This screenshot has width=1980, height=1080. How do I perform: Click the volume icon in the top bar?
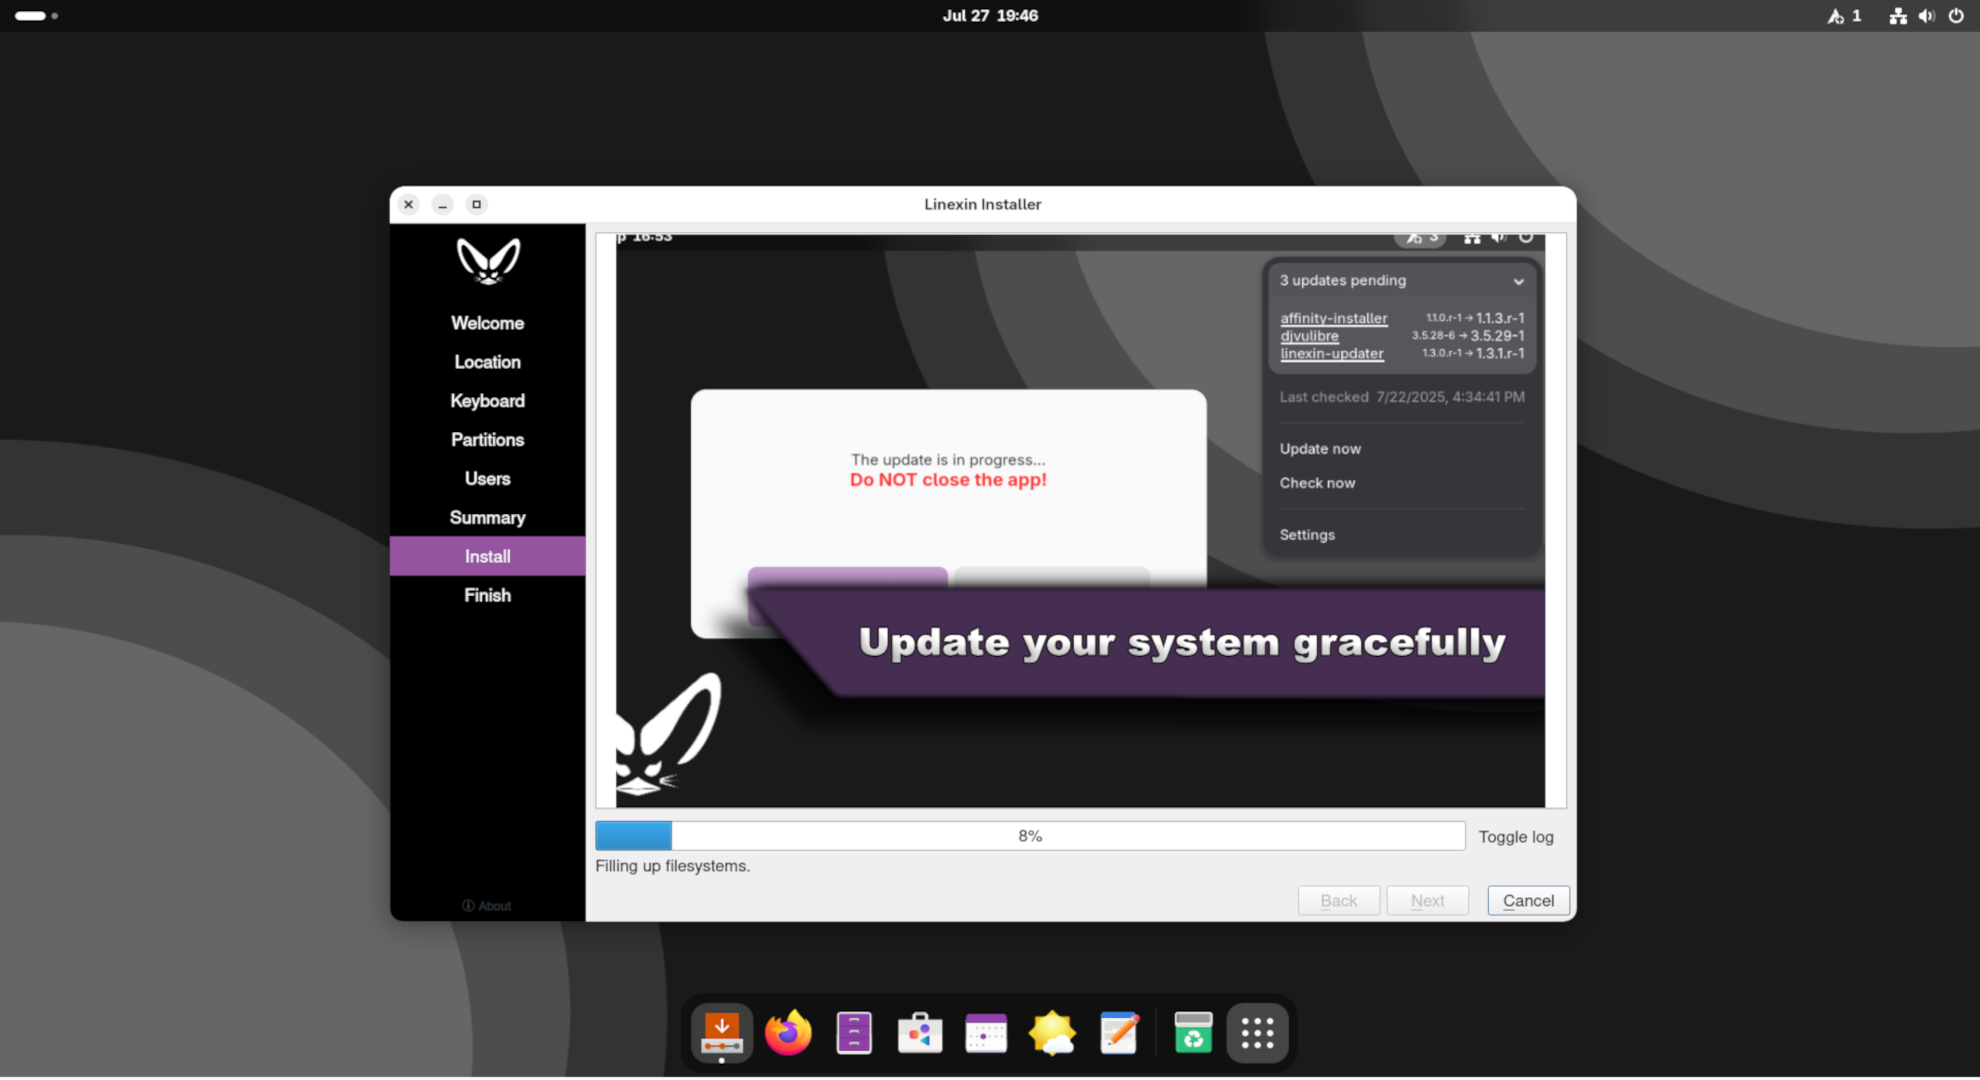click(x=1927, y=16)
